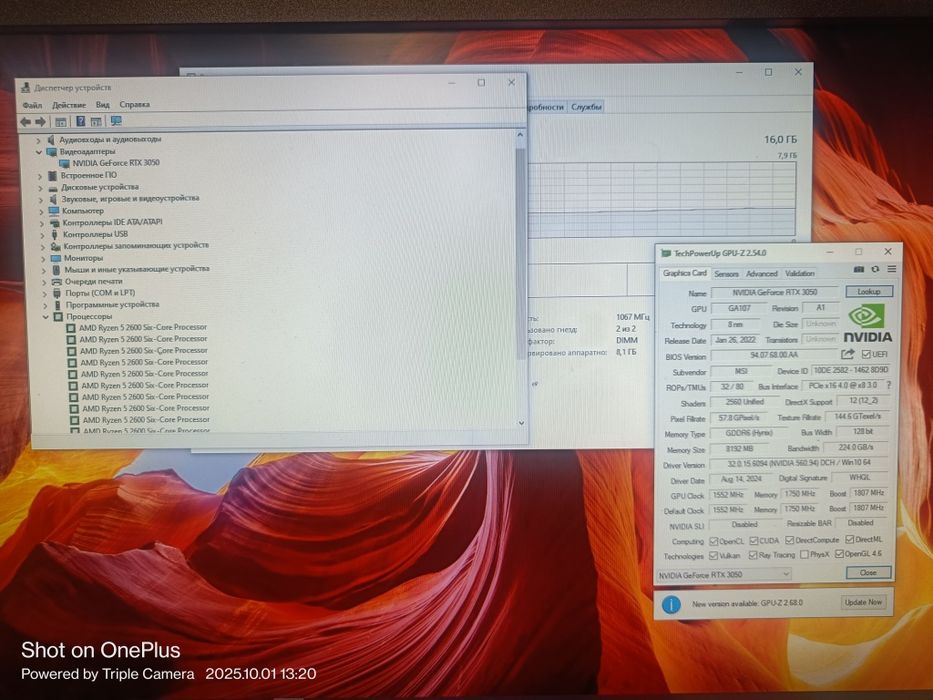The width and height of the screenshot is (933, 700).
Task: Collapse the Видеоадаптеры tree node
Action: point(38,152)
